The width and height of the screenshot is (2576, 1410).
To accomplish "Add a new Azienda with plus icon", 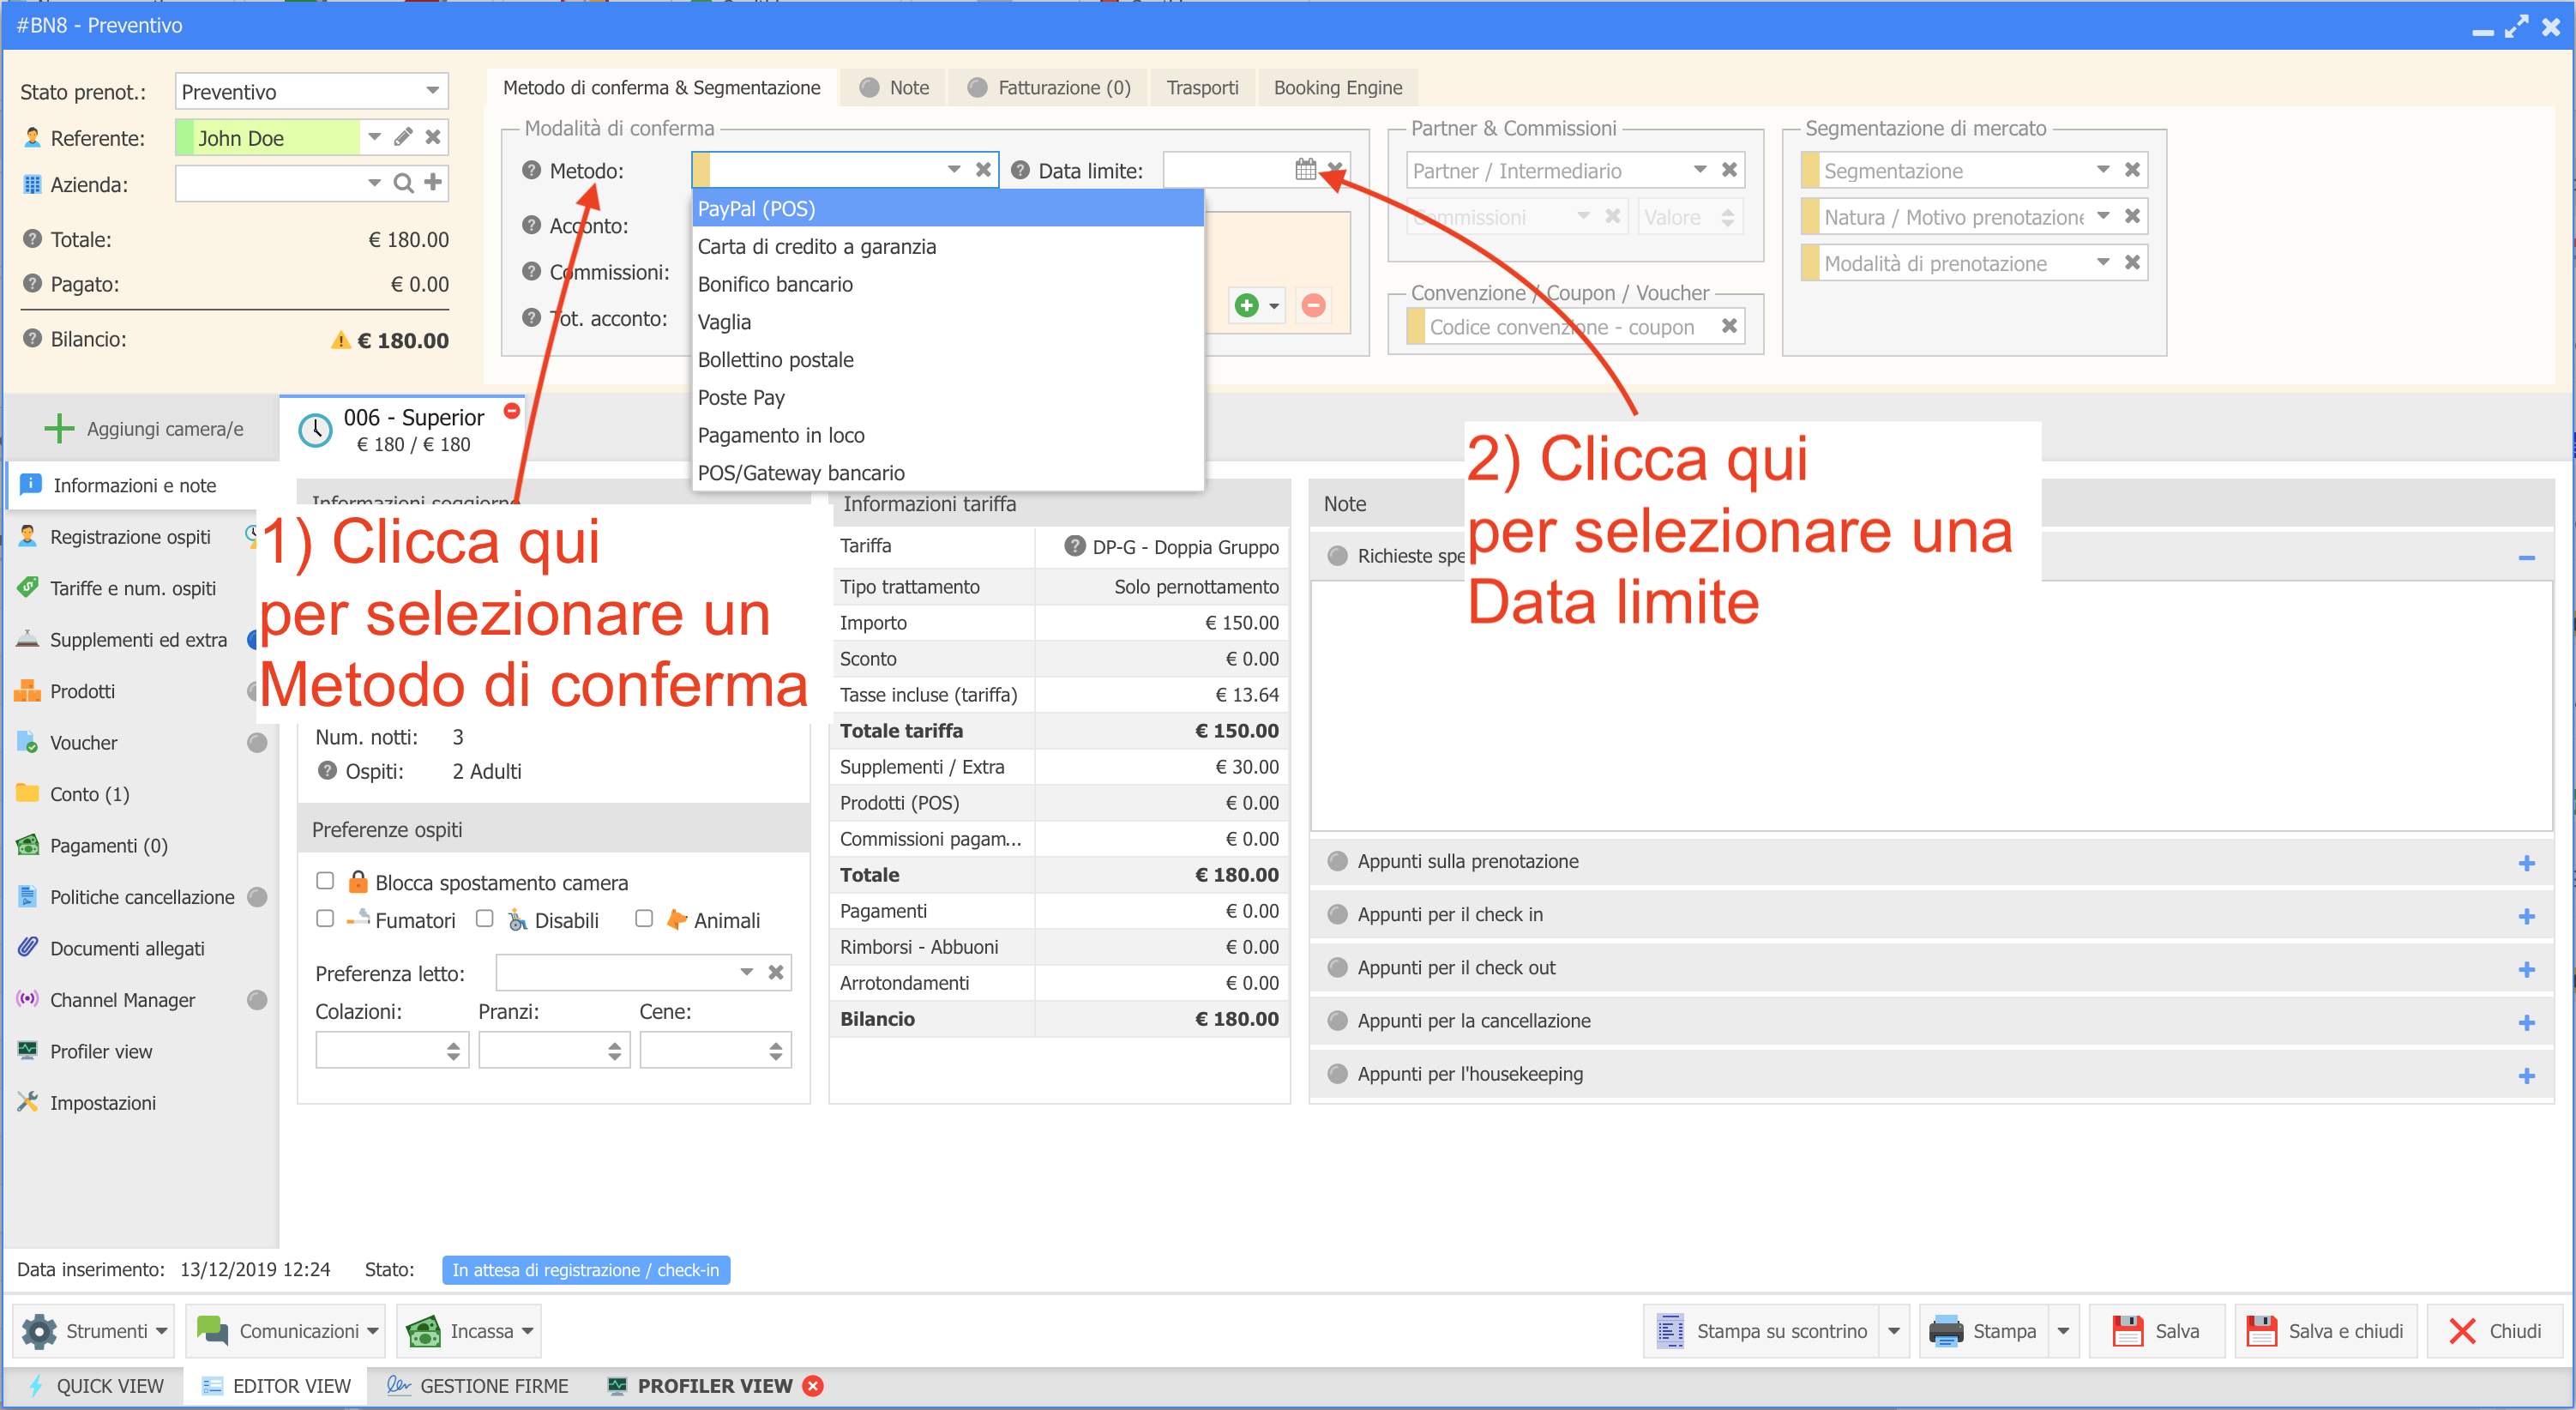I will point(433,182).
